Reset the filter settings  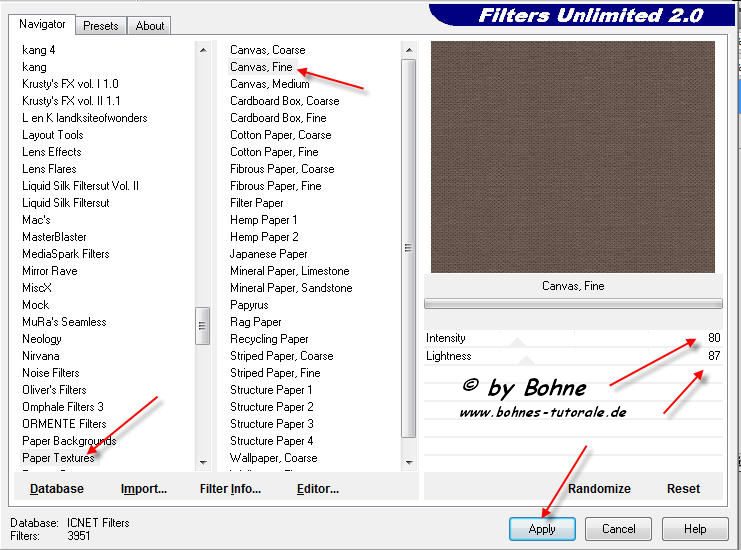pos(683,489)
